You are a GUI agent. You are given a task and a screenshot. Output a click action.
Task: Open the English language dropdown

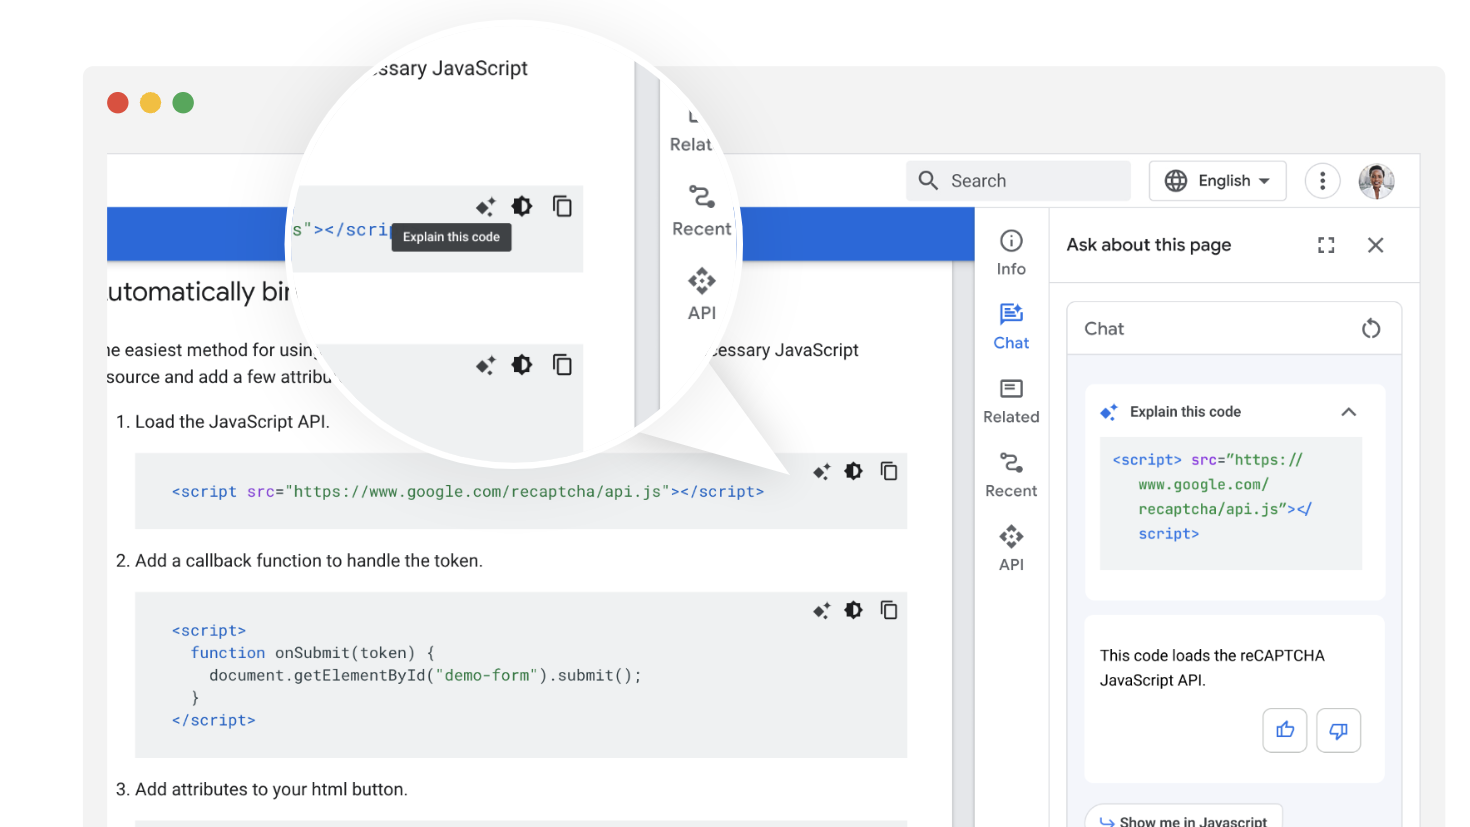coord(1217,181)
